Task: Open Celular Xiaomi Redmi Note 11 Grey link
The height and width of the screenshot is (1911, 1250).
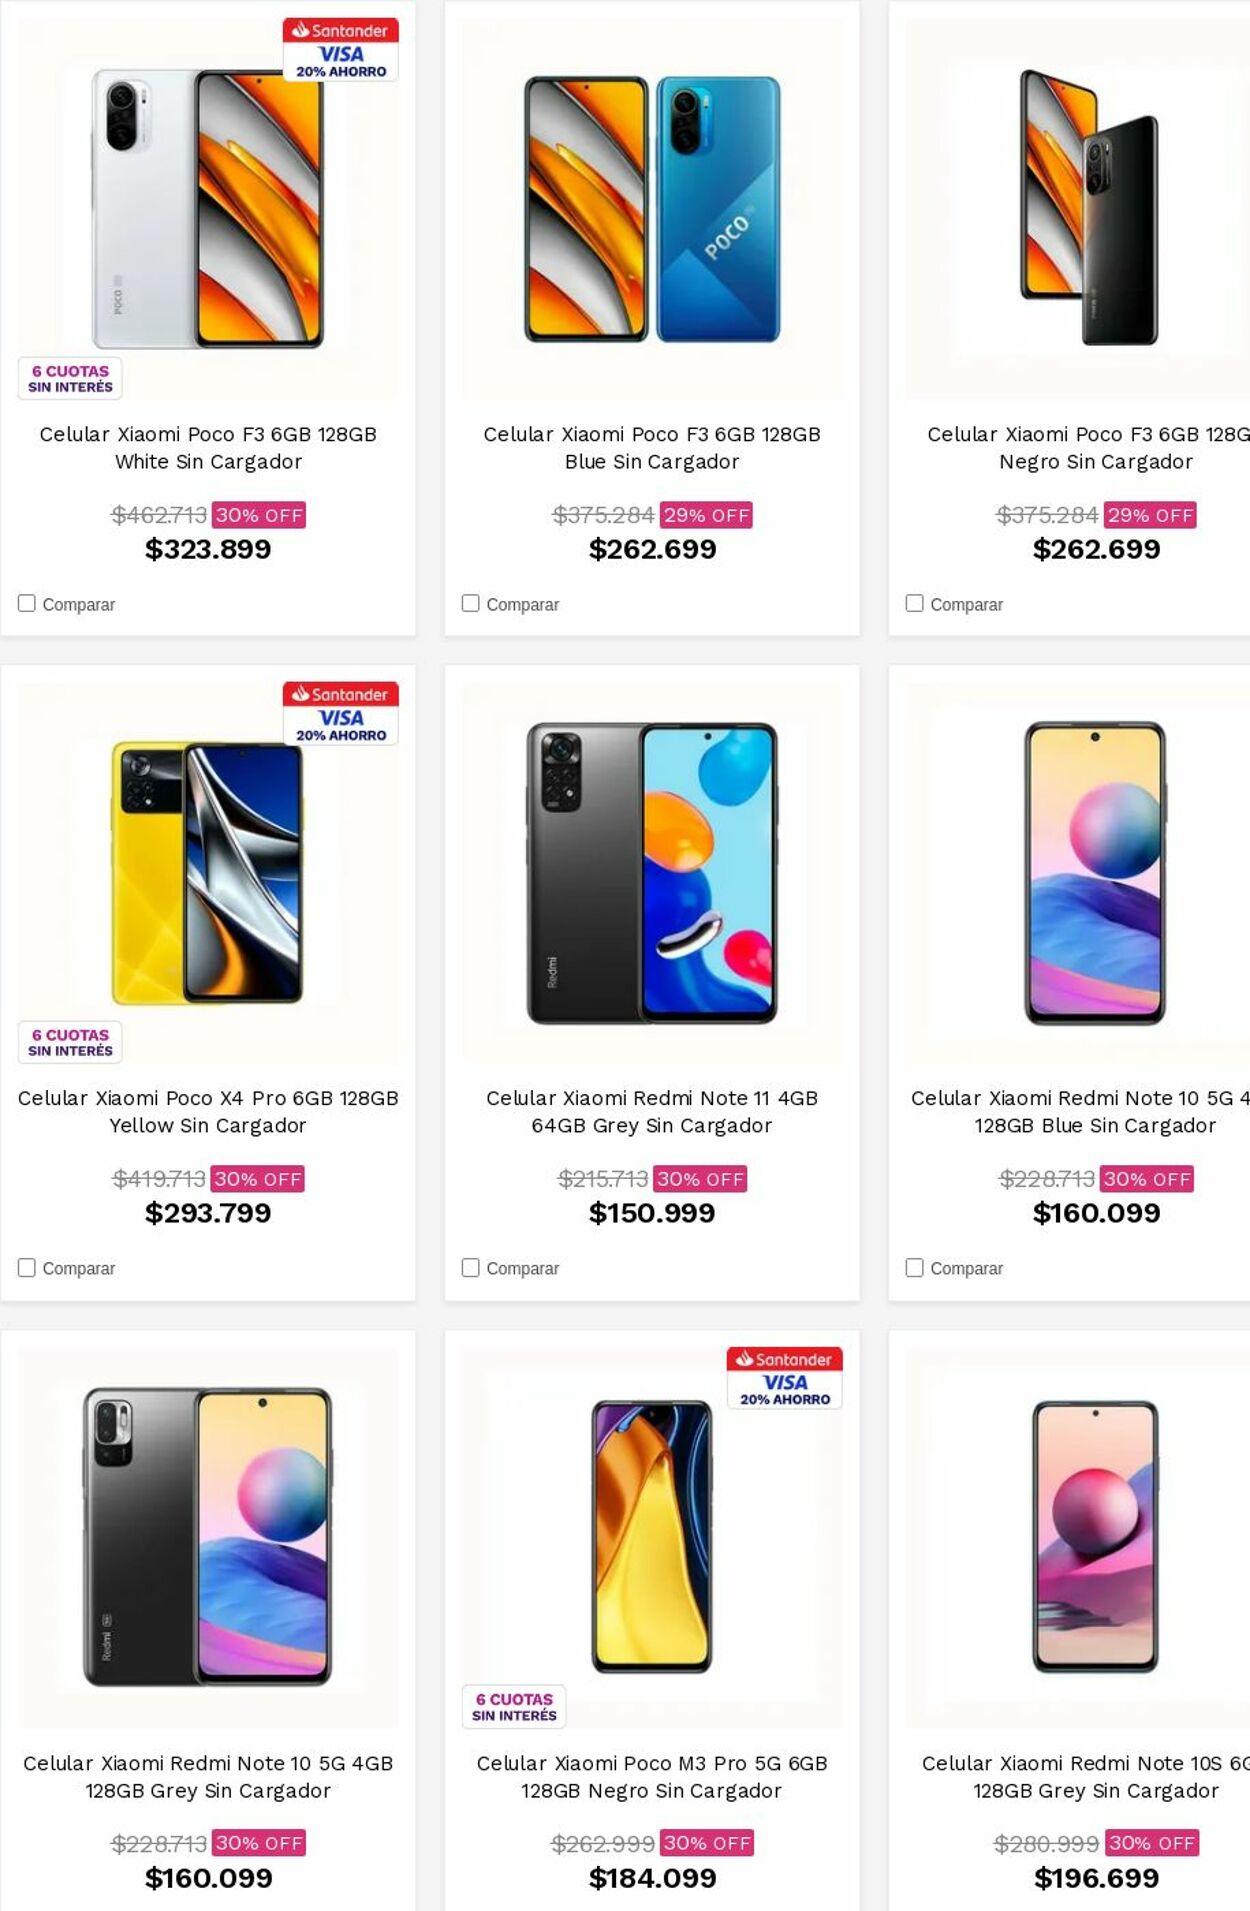Action: pyautogui.click(x=652, y=1112)
